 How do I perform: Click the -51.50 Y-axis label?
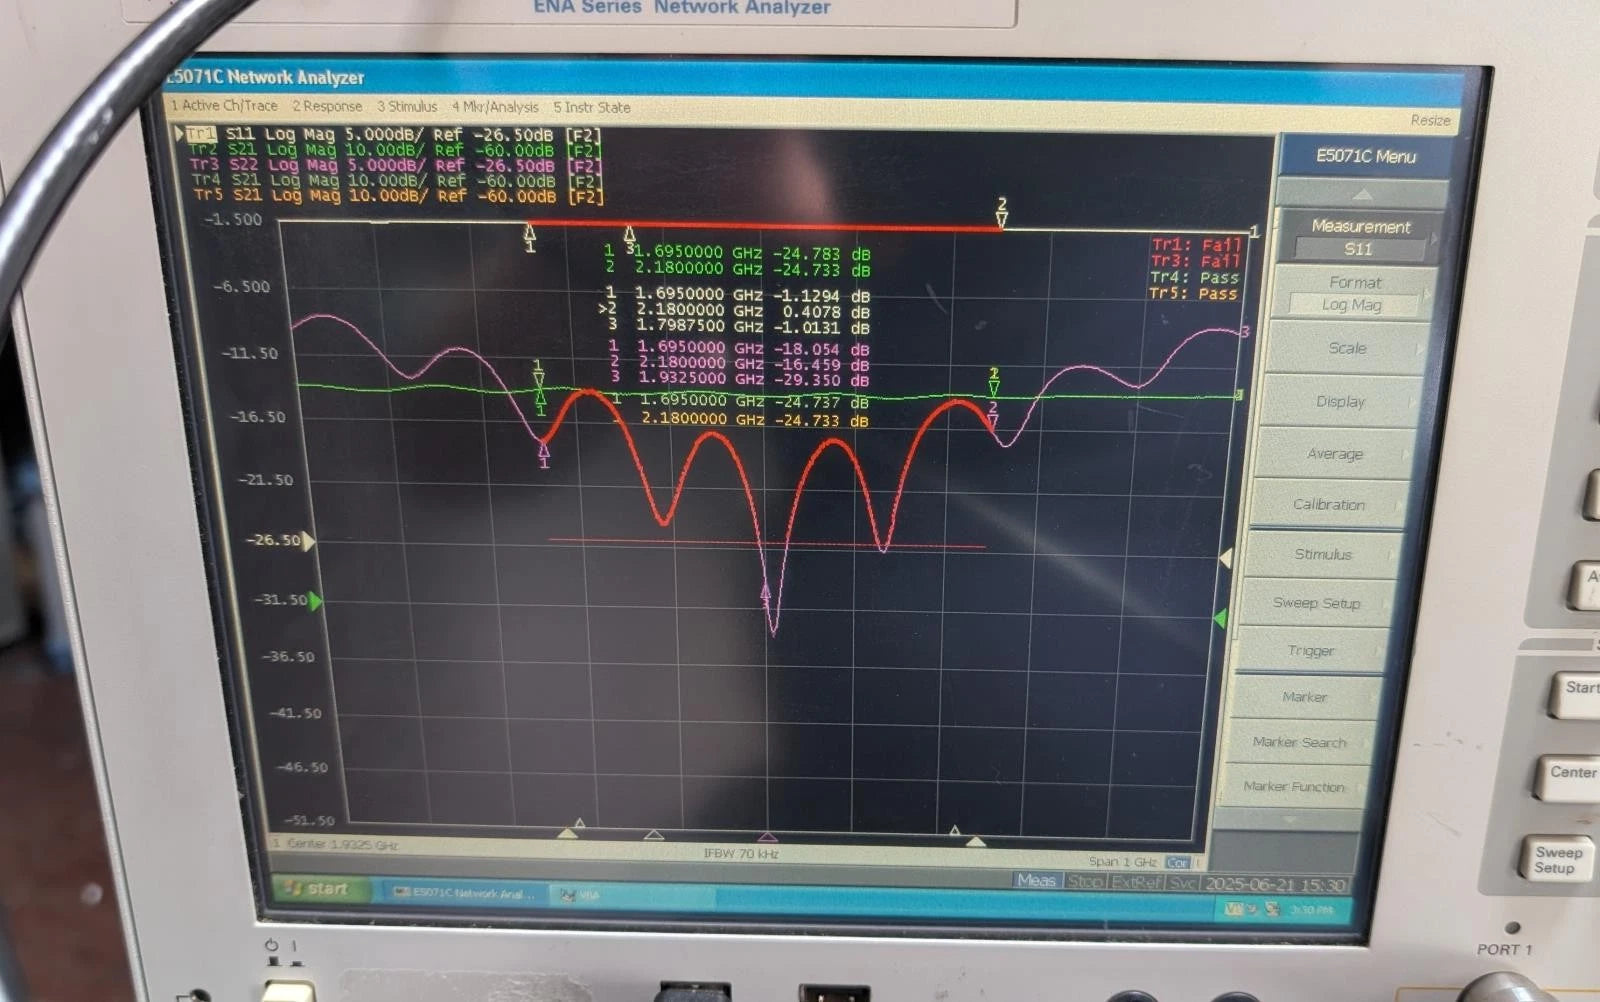point(310,820)
